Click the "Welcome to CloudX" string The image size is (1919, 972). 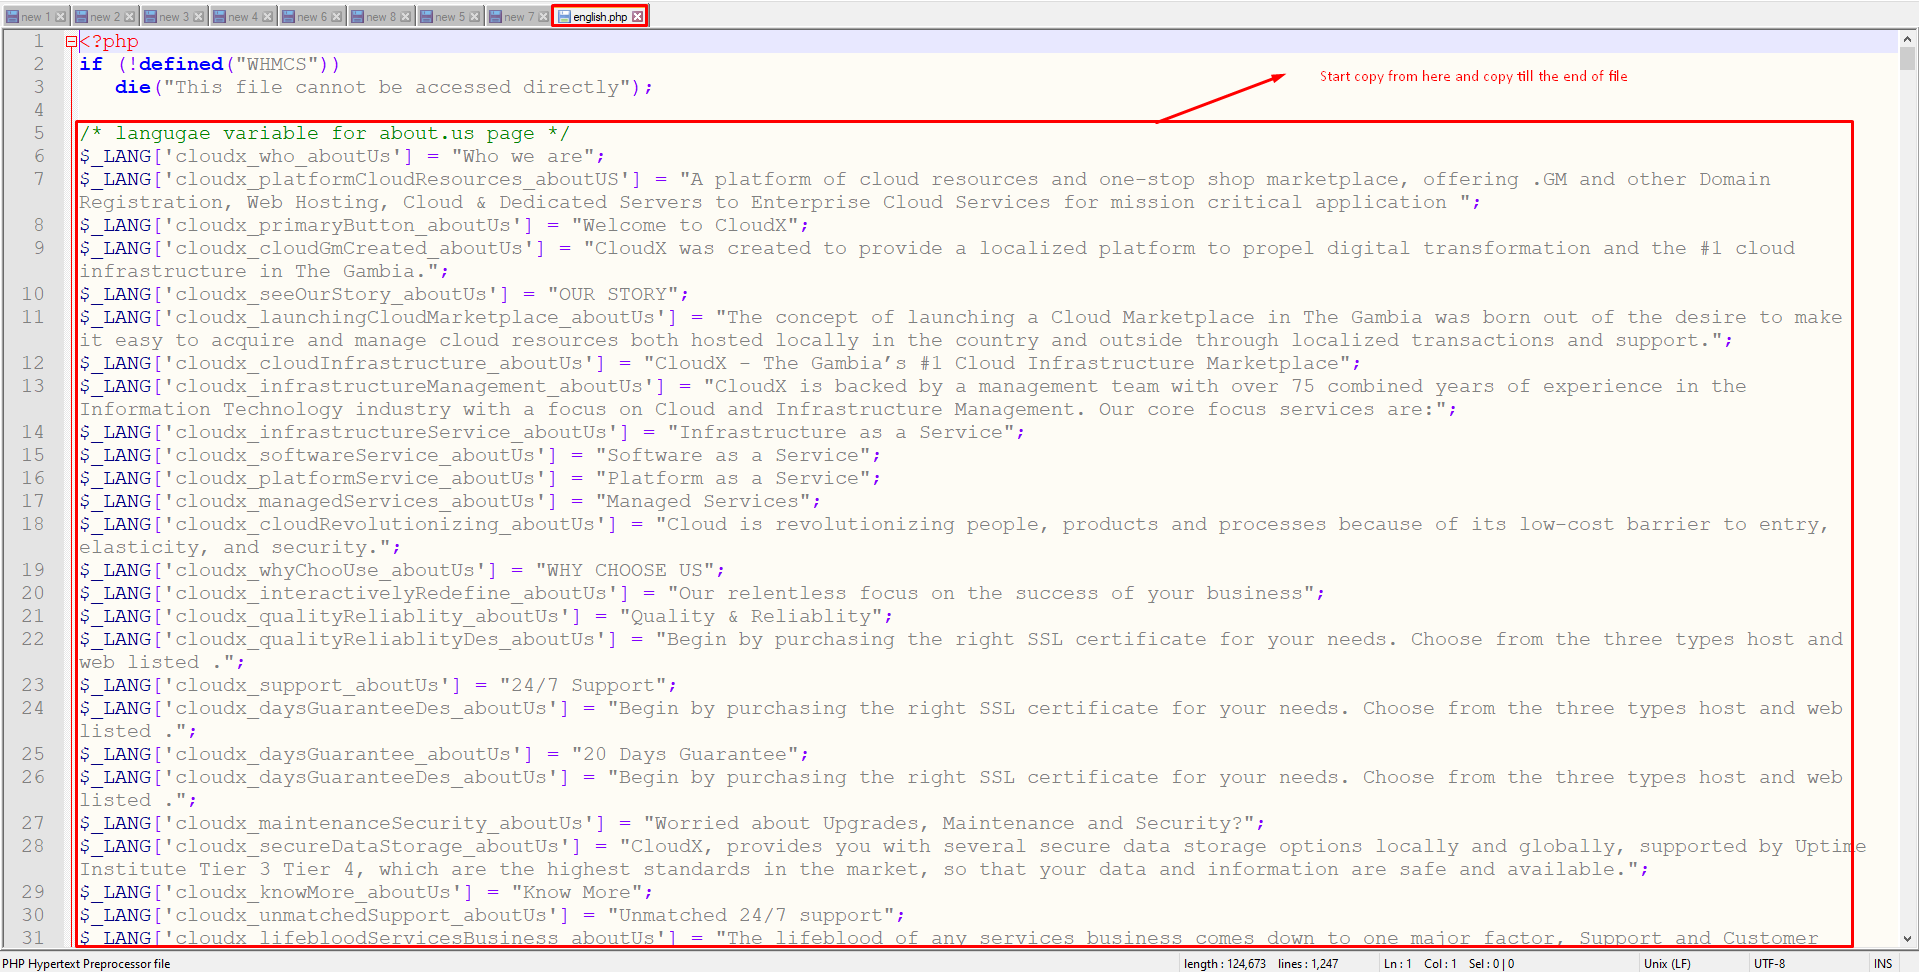(x=685, y=225)
